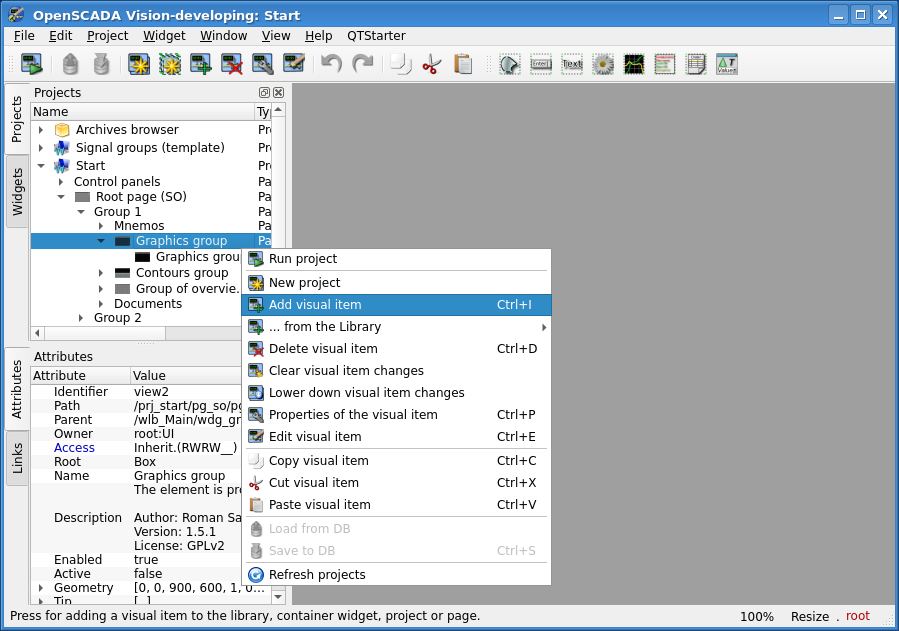The width and height of the screenshot is (899, 631).
Task: Click the clipboard Paste toolbar icon
Action: point(463,64)
